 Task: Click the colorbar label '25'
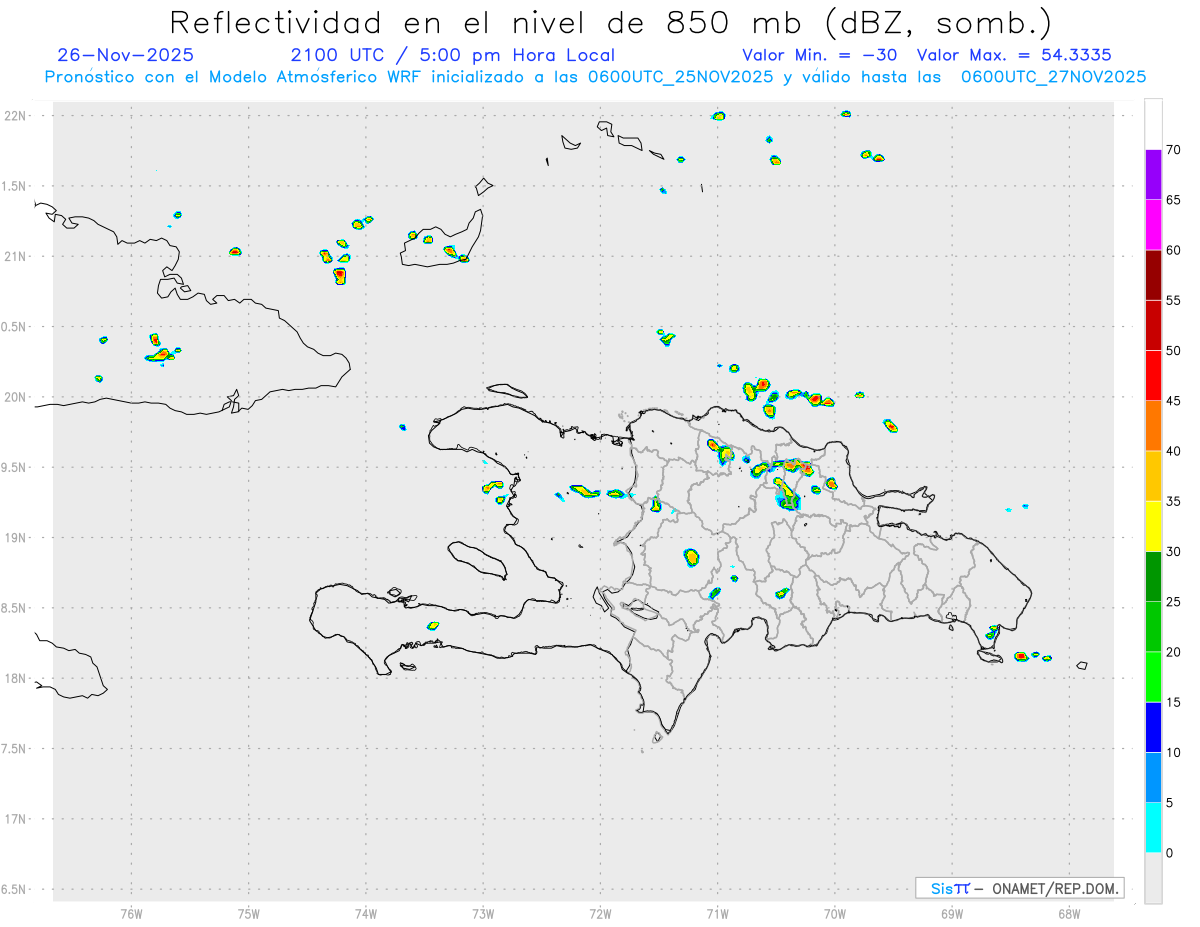[x=1173, y=602]
